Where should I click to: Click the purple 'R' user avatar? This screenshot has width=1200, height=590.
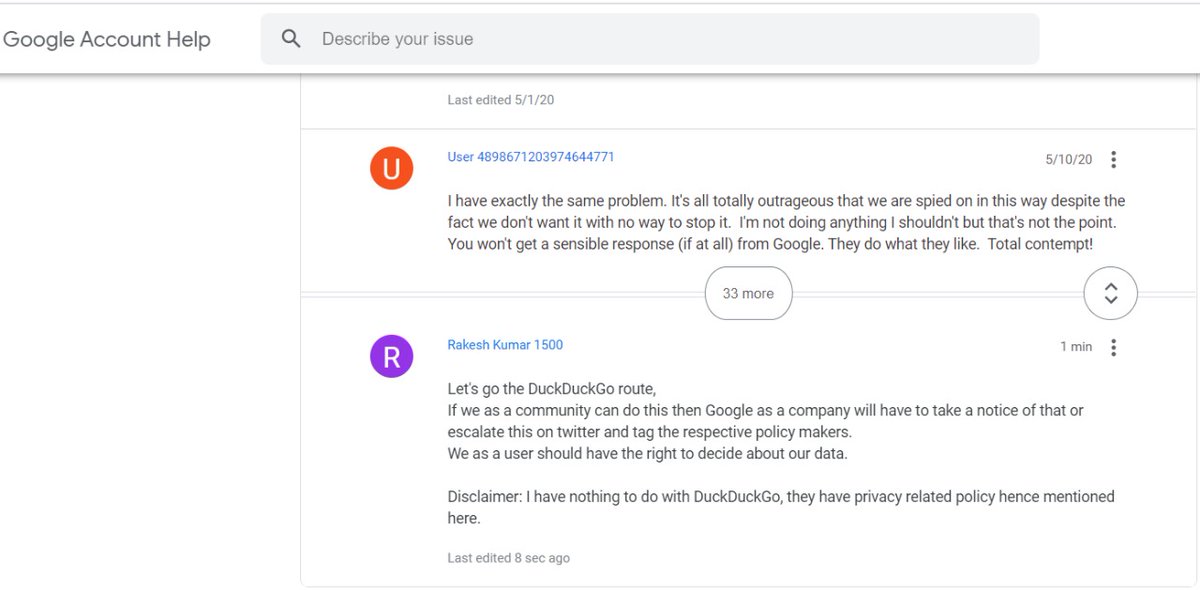tap(392, 356)
